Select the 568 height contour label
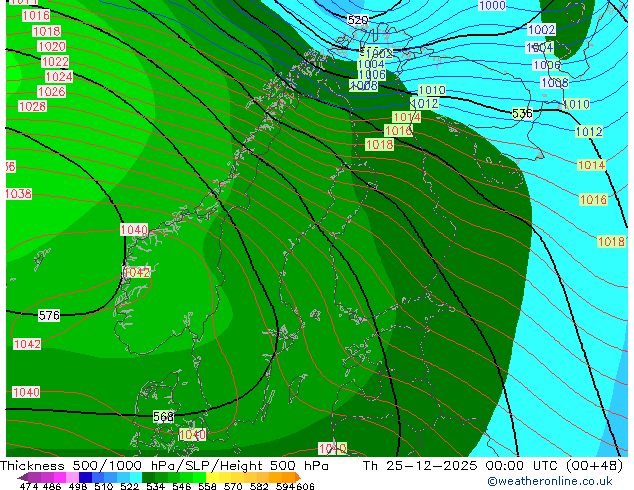This screenshot has width=634, height=490. [163, 416]
